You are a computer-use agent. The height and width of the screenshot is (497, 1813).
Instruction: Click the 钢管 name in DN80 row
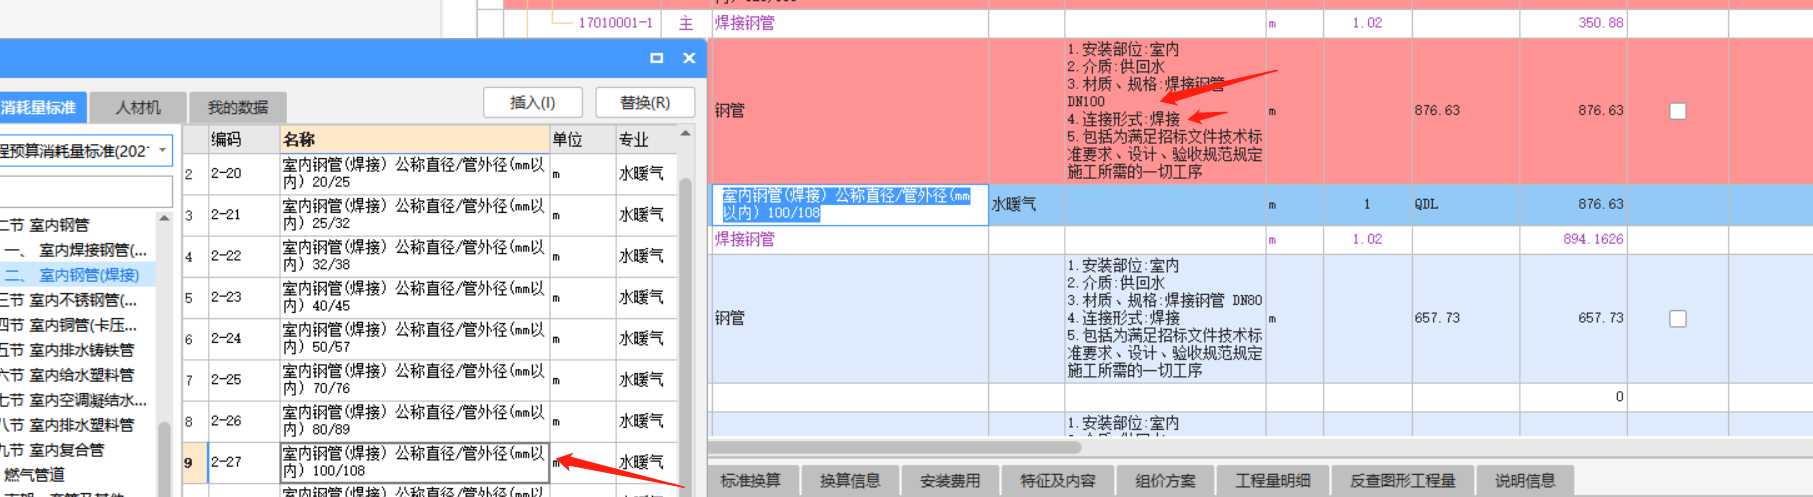pos(730,318)
